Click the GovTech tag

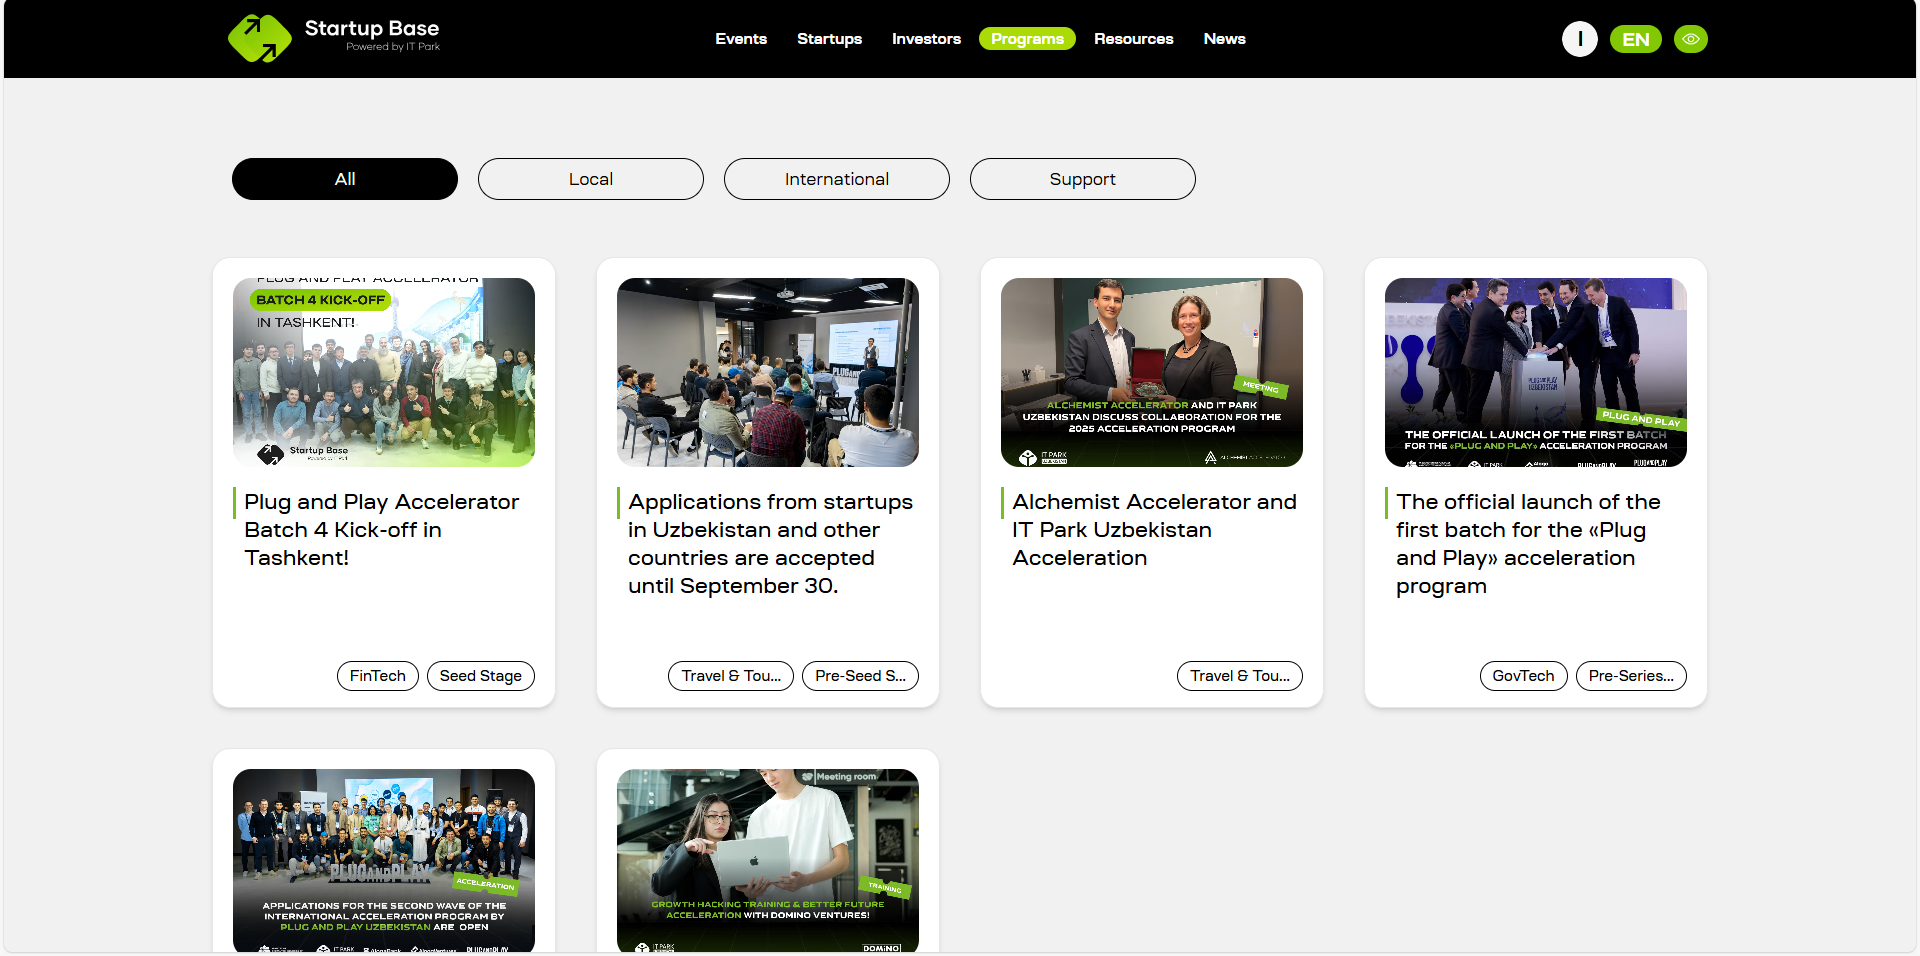click(1523, 676)
